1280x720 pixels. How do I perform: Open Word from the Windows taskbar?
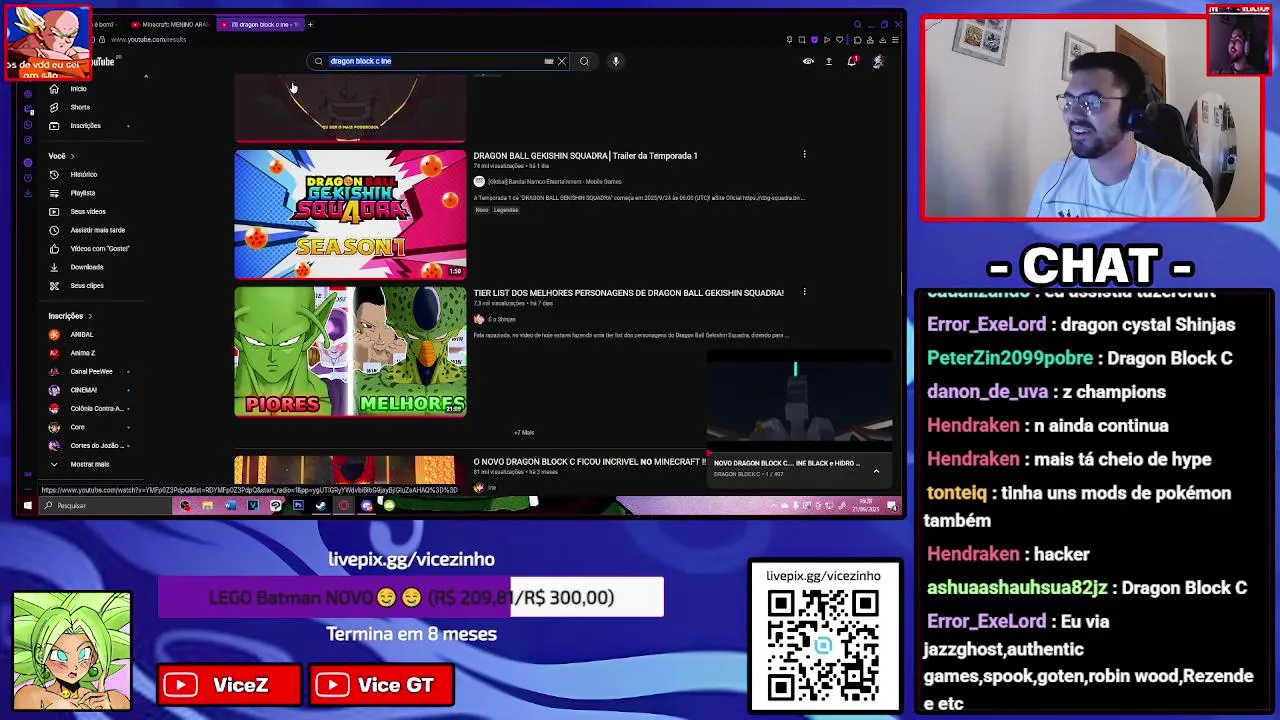(x=230, y=506)
